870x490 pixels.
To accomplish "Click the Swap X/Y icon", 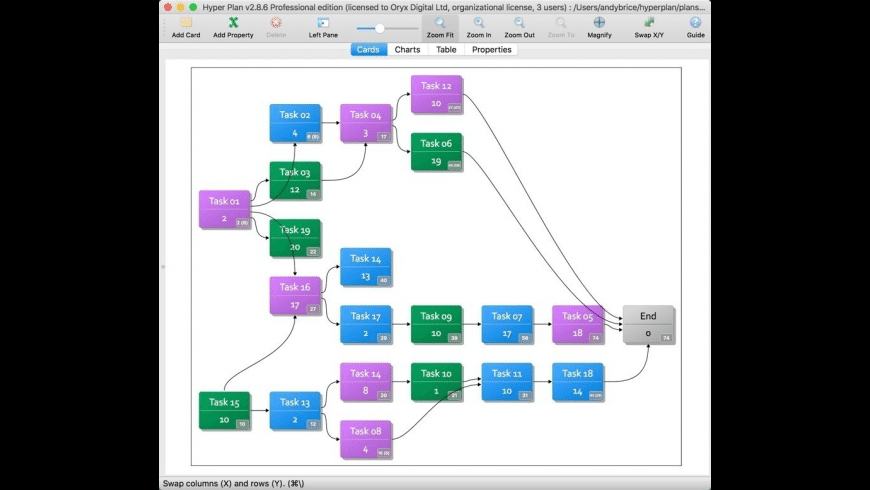I will [x=649, y=23].
